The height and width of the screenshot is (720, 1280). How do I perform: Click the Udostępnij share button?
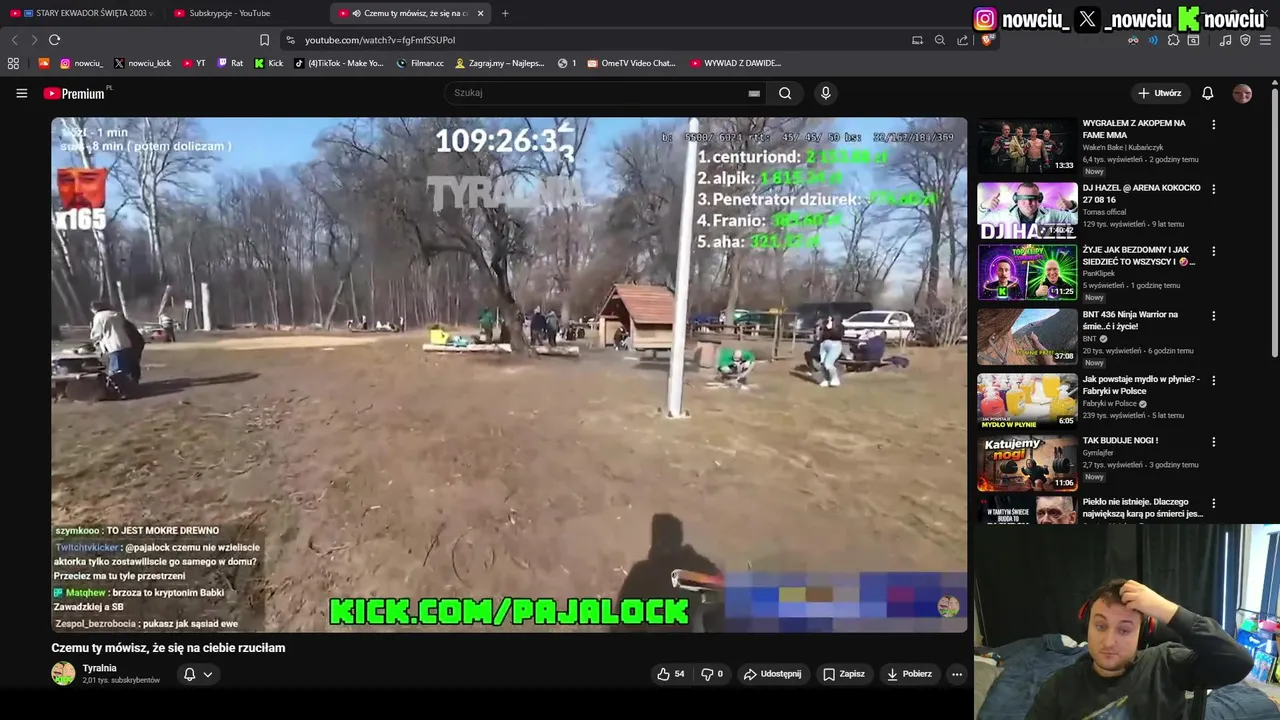tap(772, 674)
